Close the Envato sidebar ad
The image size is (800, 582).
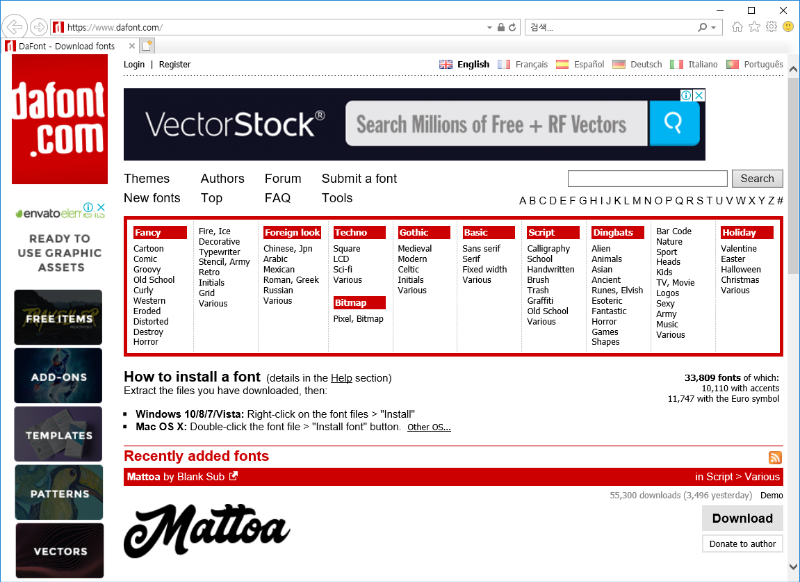pos(101,207)
